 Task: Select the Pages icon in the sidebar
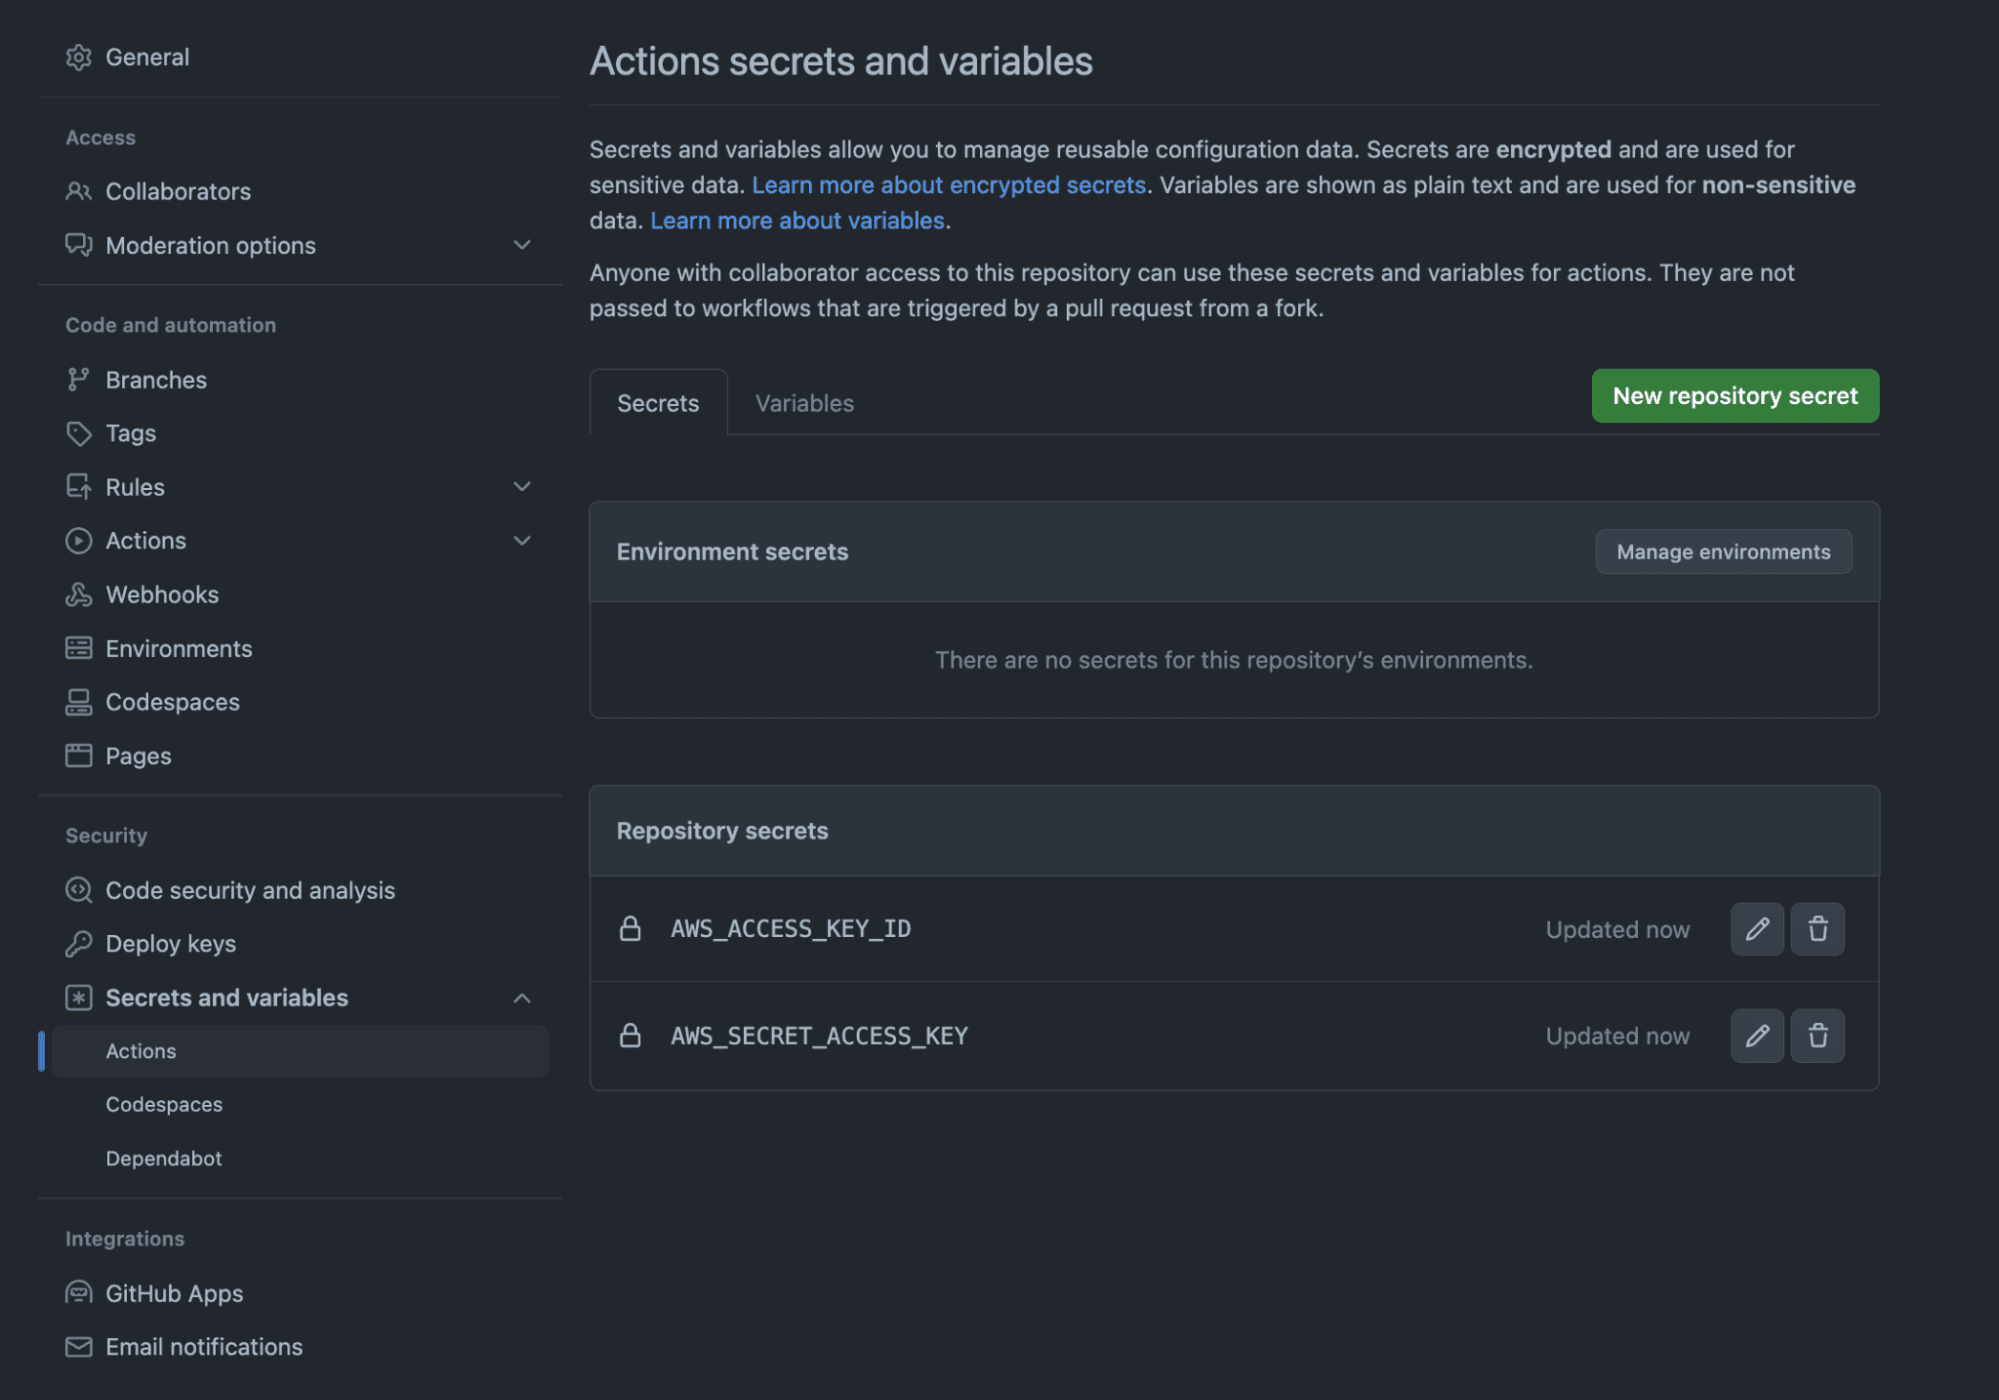click(x=78, y=756)
